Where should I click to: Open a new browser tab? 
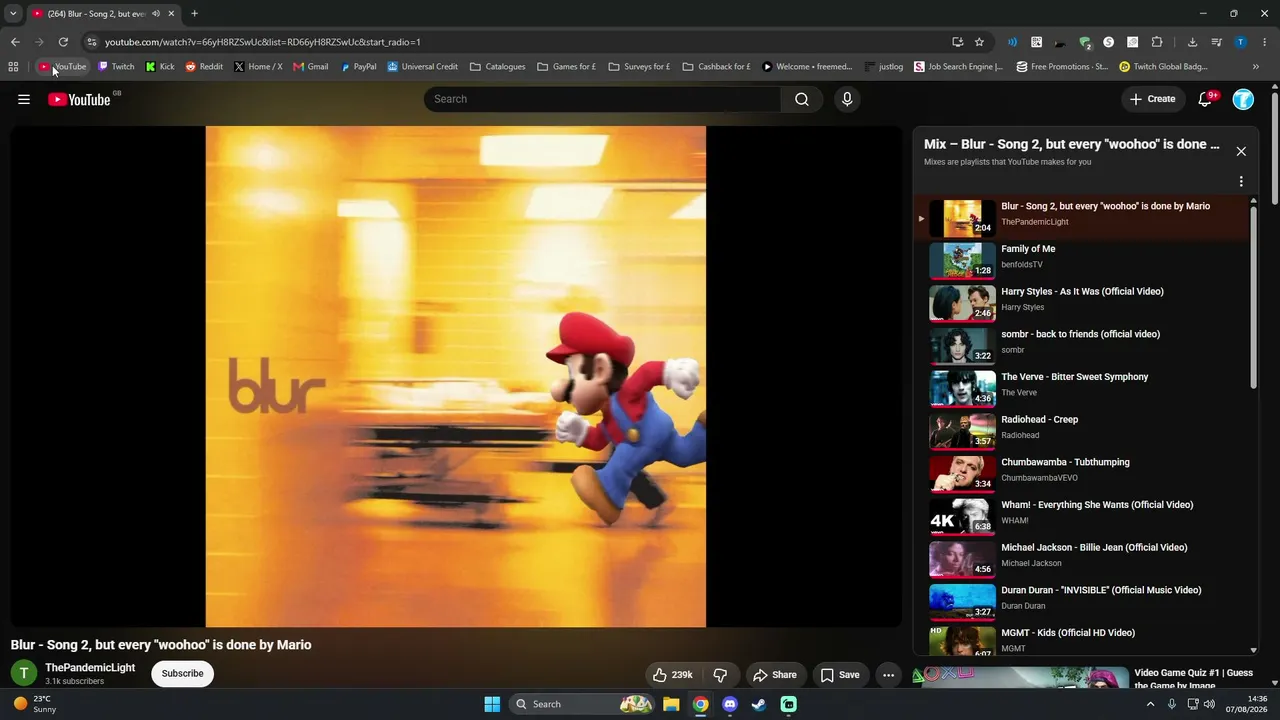point(194,14)
